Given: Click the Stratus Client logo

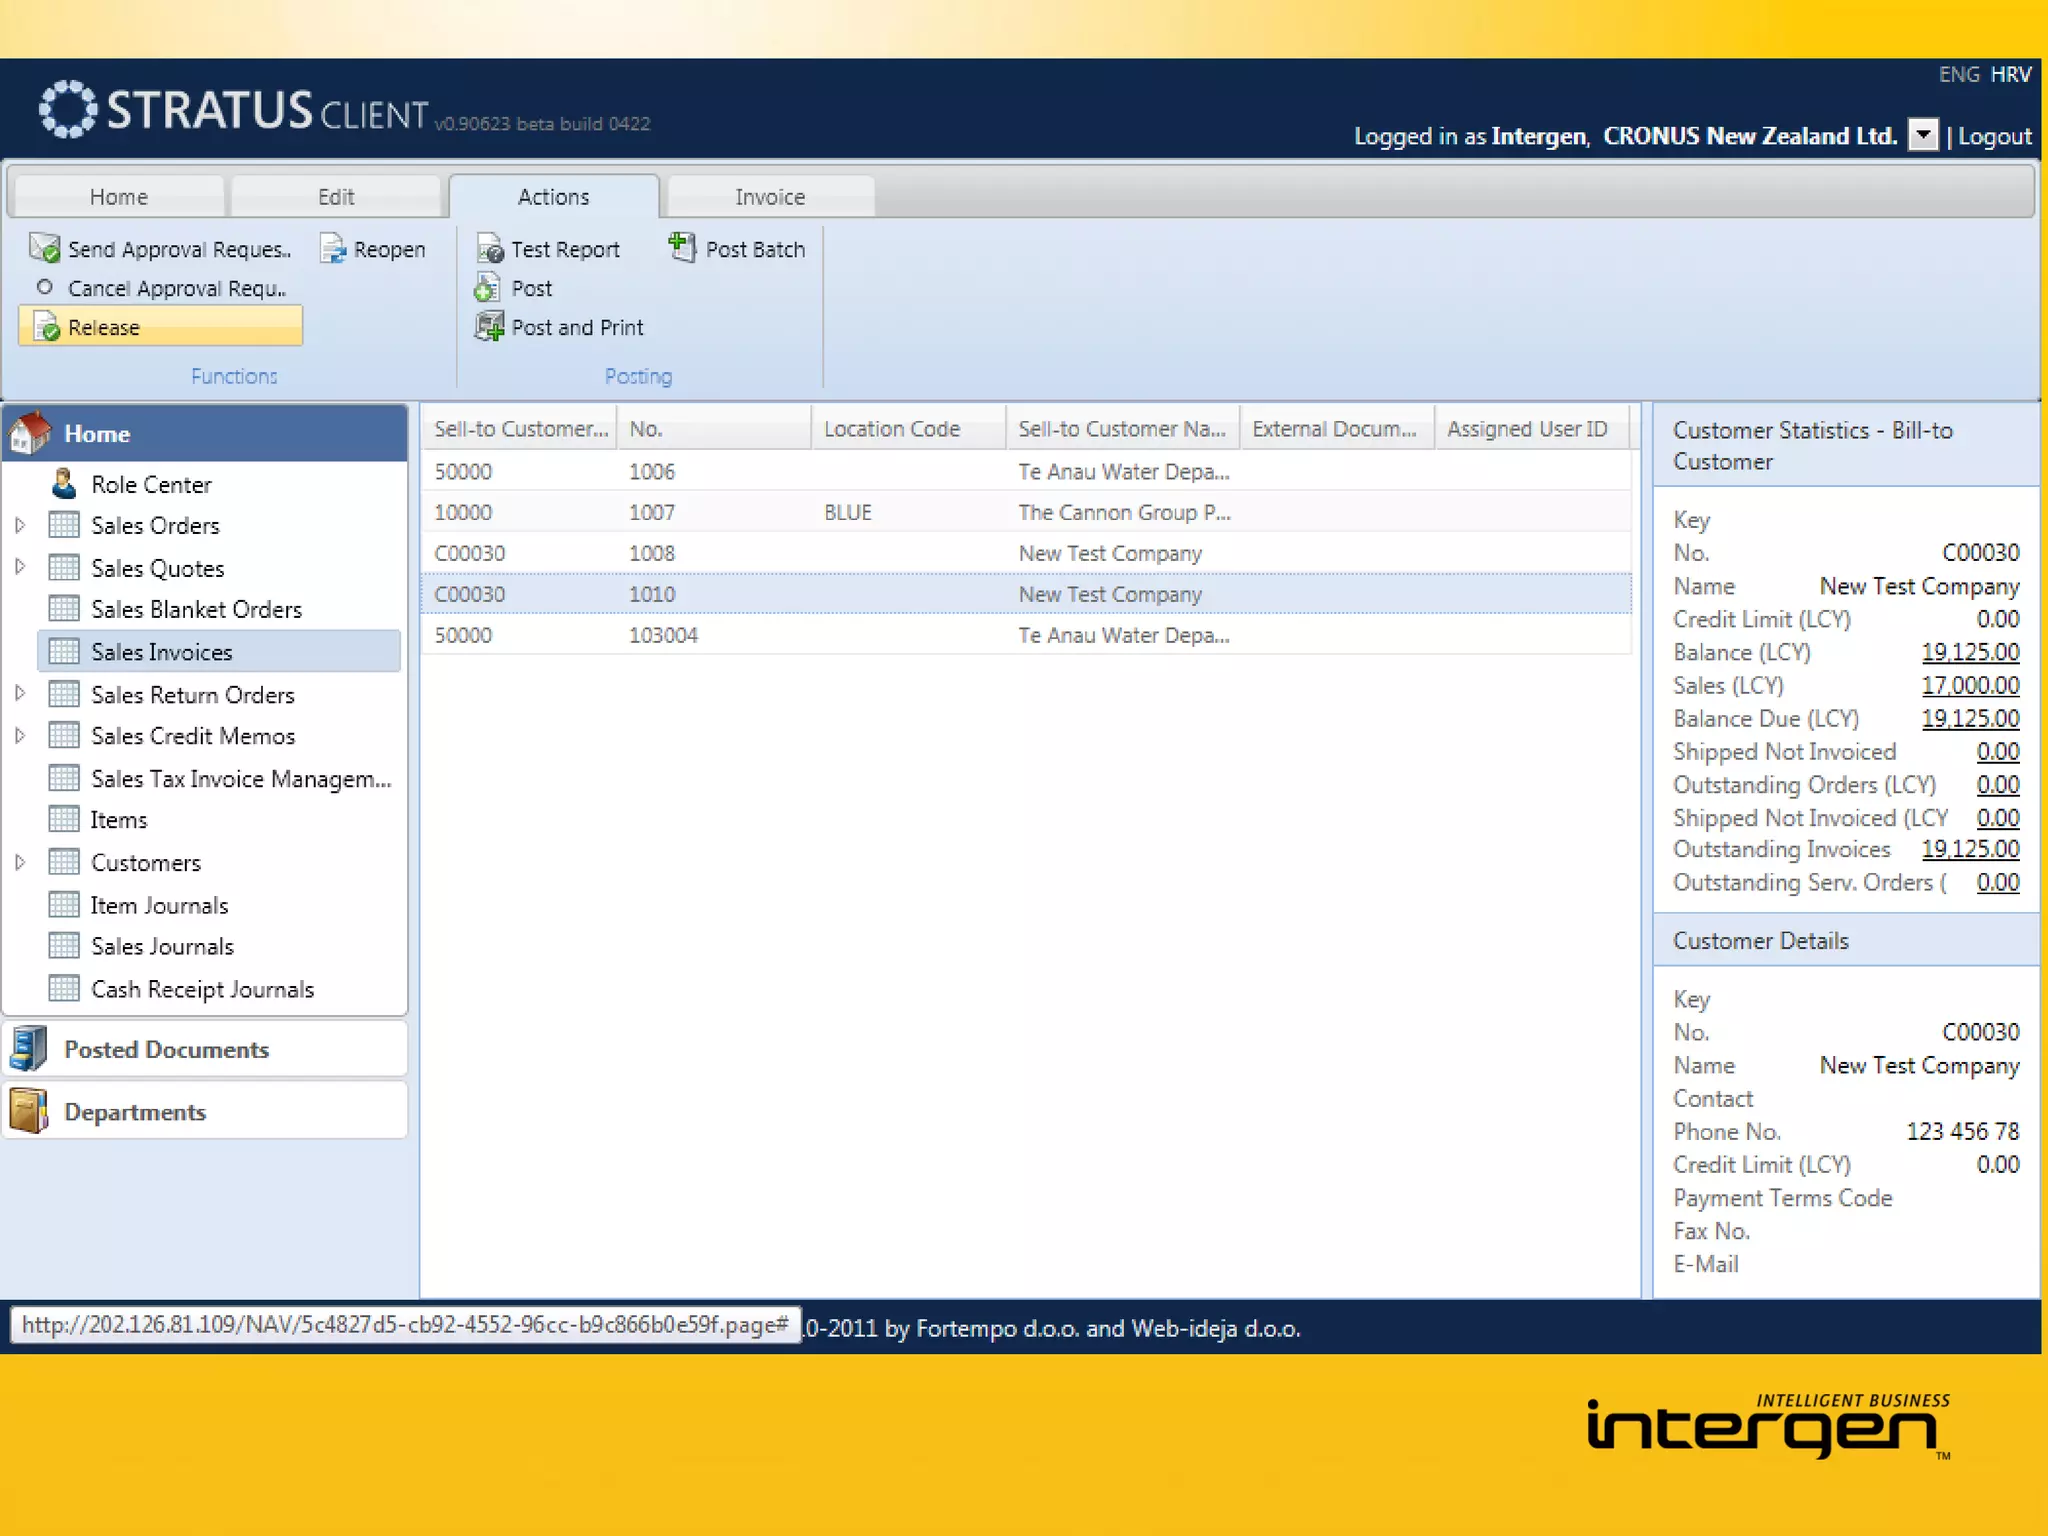Looking at the screenshot, I should [233, 110].
